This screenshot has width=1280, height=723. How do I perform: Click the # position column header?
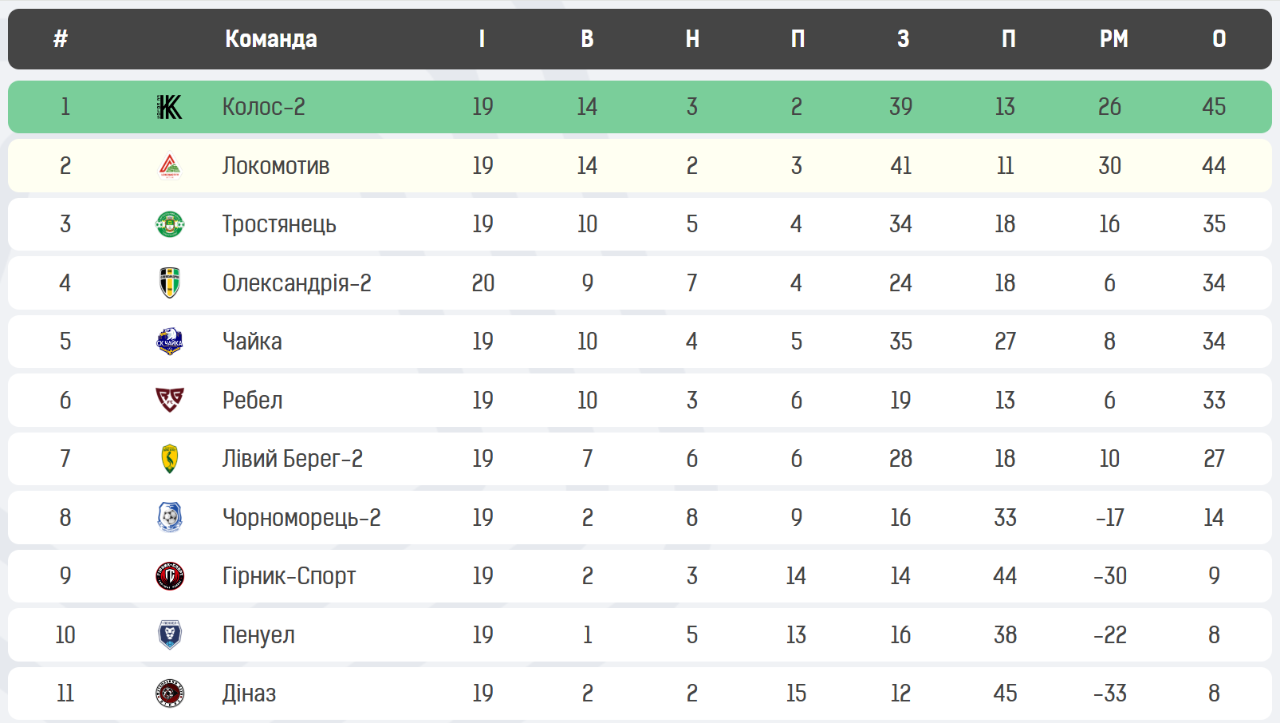pos(61,39)
